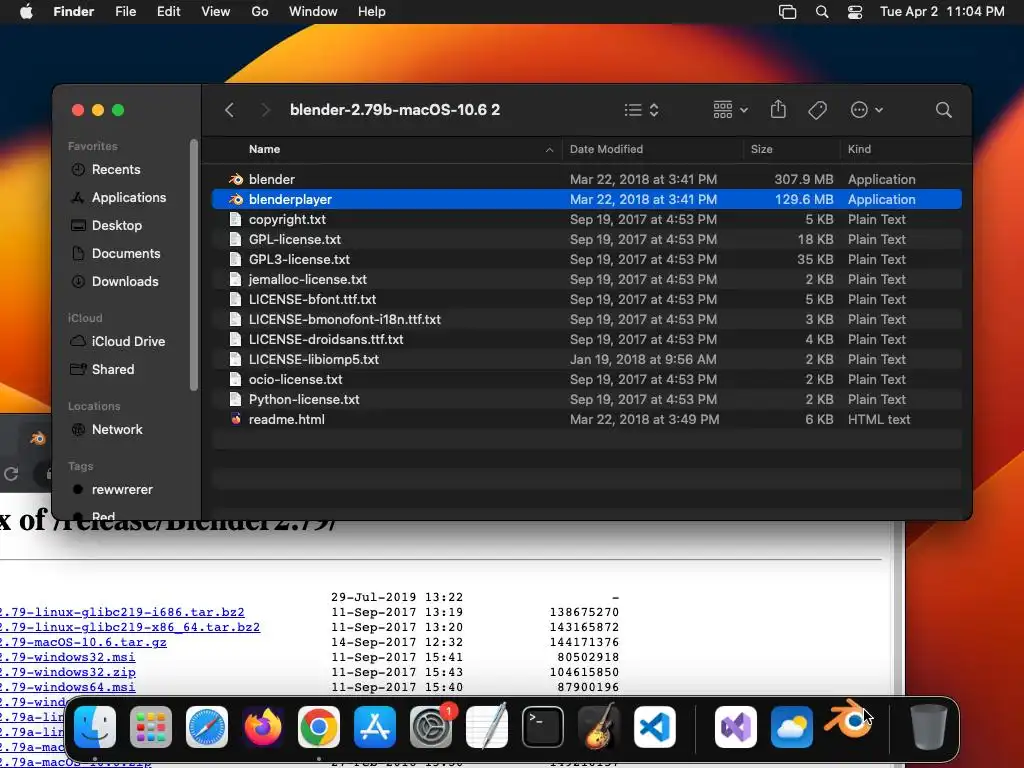Click the 2.79-windows64.msi link in the browser
1024x768 pixels.
pyautogui.click(x=67, y=687)
